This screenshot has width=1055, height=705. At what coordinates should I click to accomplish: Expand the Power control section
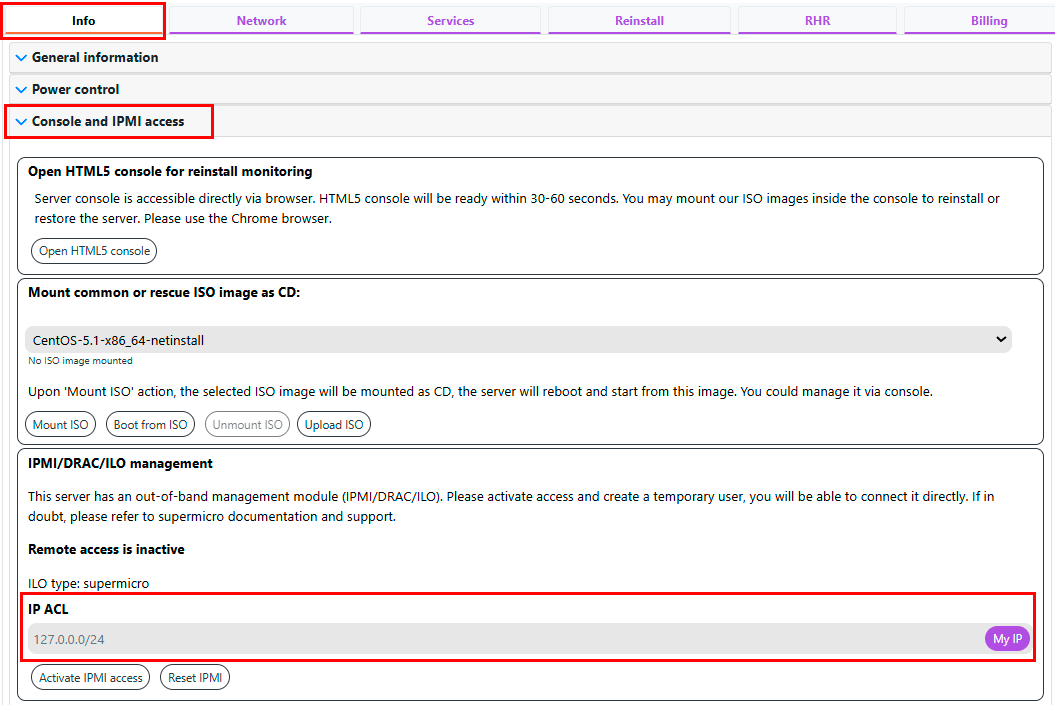click(x=75, y=90)
